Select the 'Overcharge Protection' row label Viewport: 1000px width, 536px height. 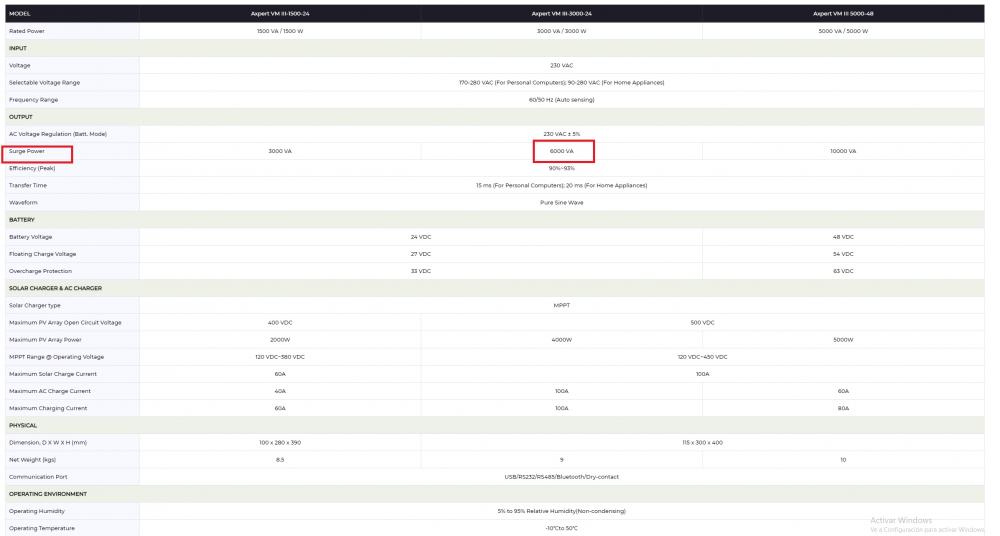click(x=40, y=271)
